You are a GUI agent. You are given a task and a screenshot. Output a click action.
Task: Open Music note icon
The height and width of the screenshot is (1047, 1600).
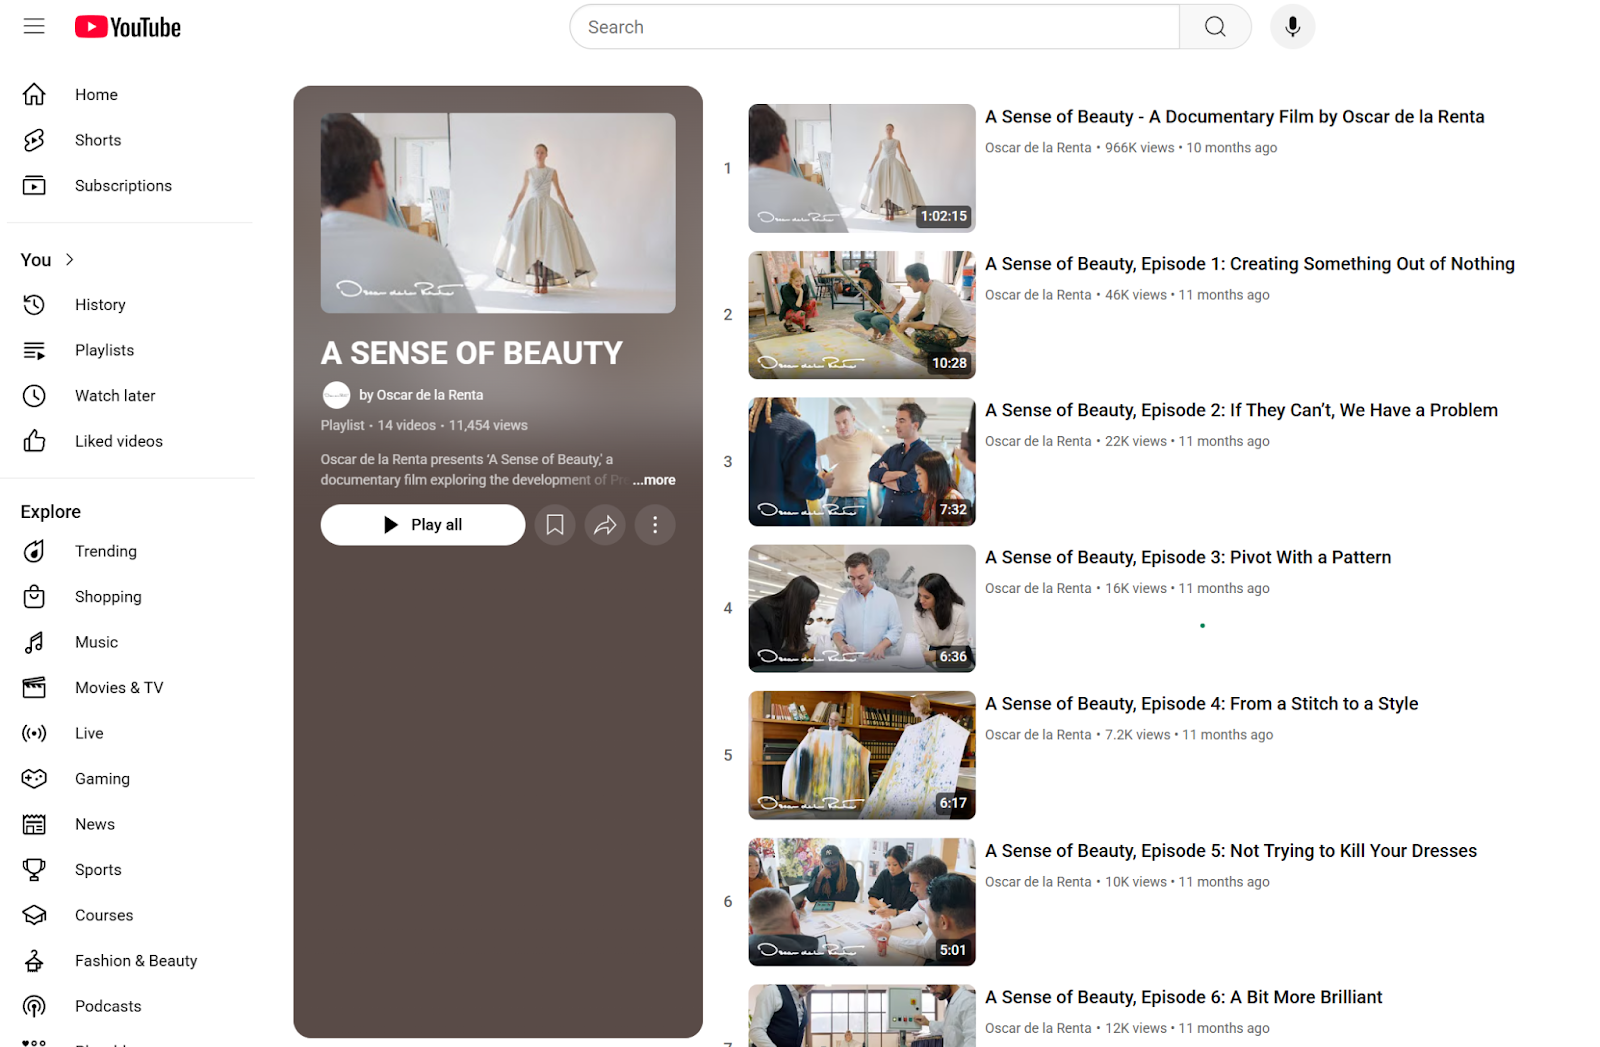coord(34,642)
